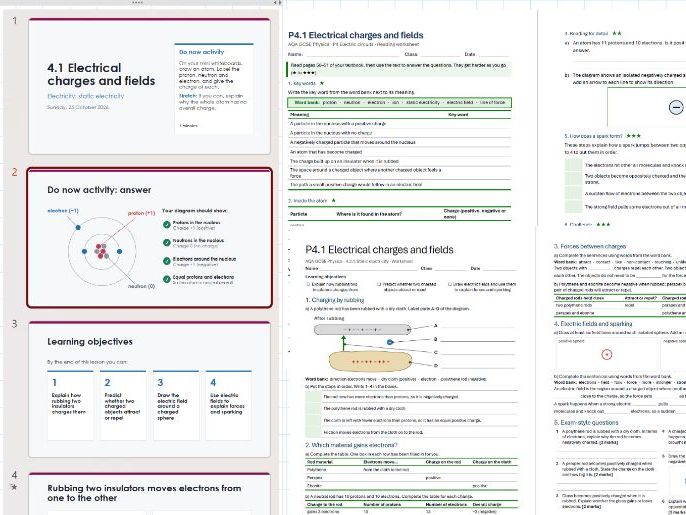The width and height of the screenshot is (686, 515).
Task: Click the 'Electricity: static electricity' subtitle on slide 1
Action: tap(86, 96)
